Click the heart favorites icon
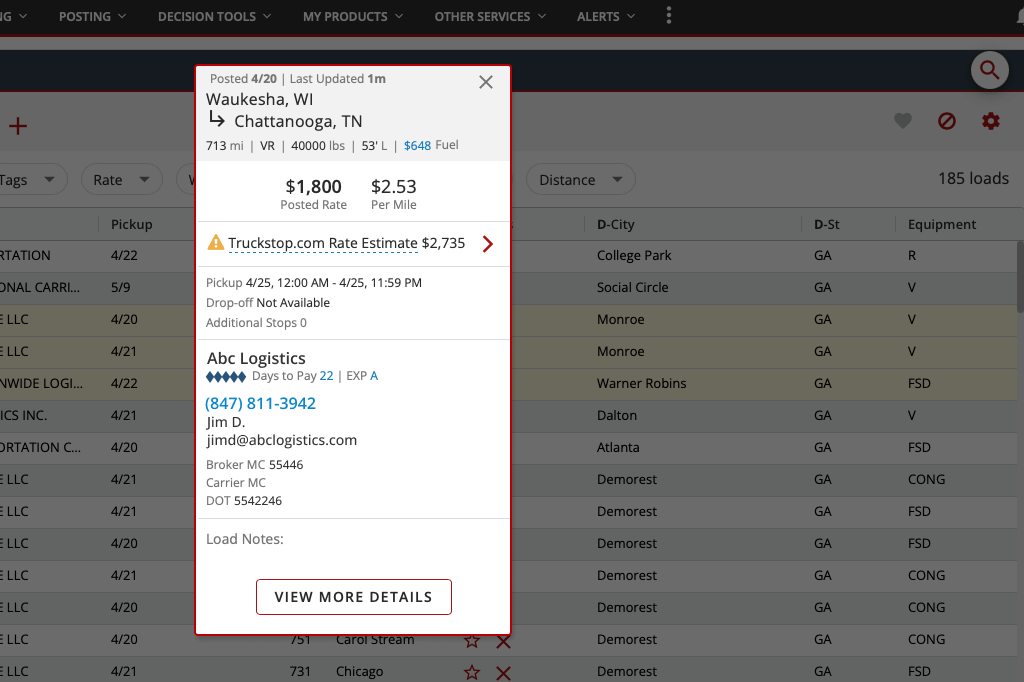 tap(903, 121)
